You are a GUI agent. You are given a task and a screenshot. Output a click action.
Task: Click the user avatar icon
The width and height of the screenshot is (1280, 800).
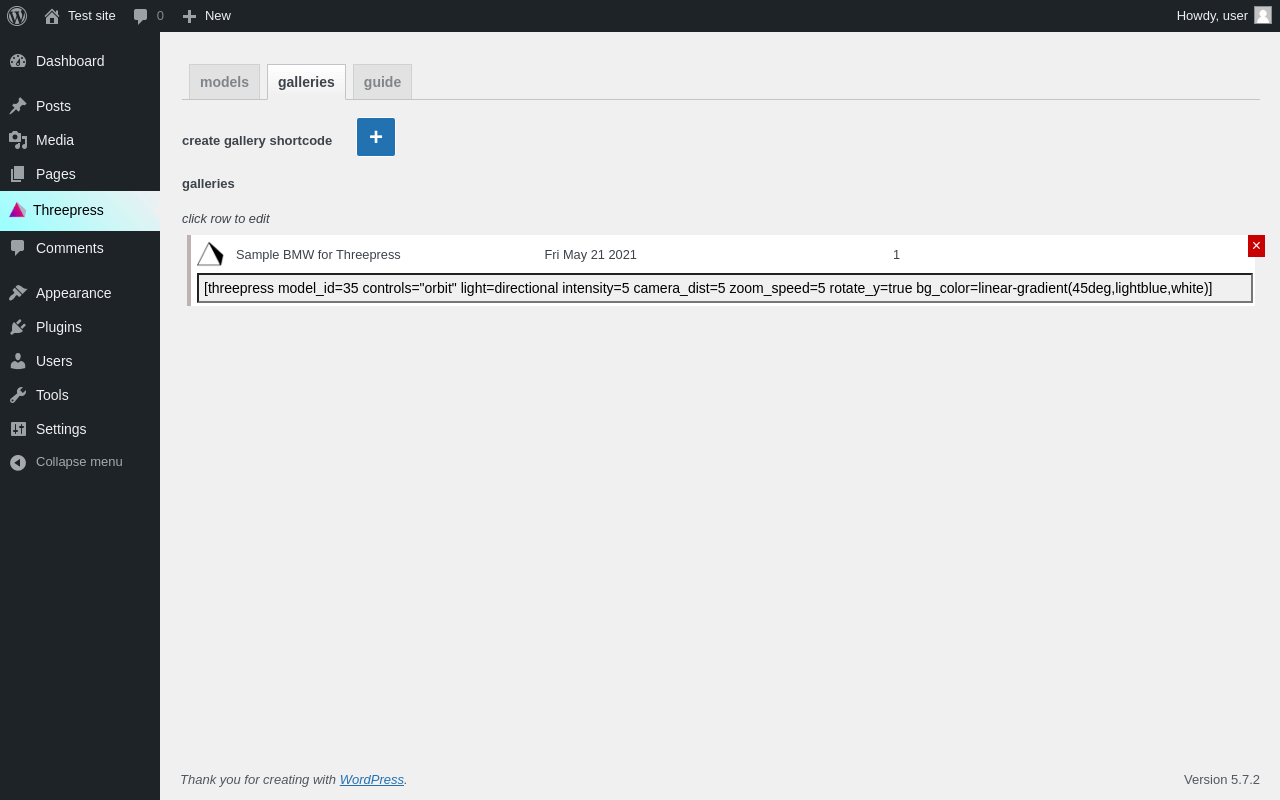1263,15
